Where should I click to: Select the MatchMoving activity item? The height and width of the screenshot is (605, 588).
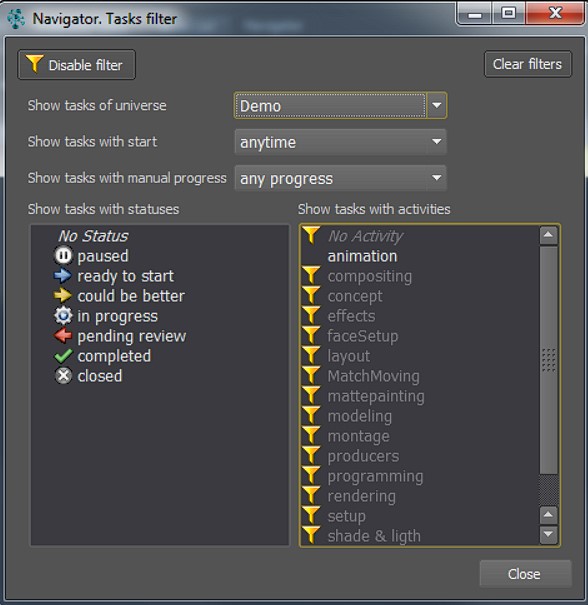point(373,376)
